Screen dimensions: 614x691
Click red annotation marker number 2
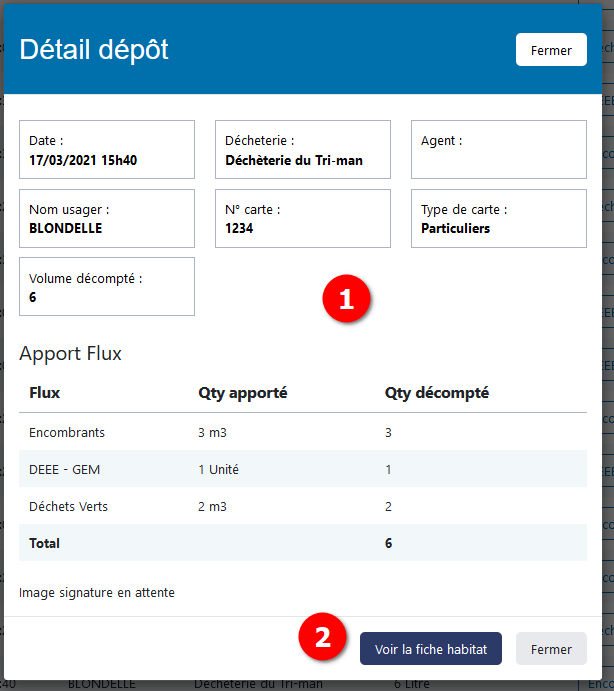(x=322, y=637)
